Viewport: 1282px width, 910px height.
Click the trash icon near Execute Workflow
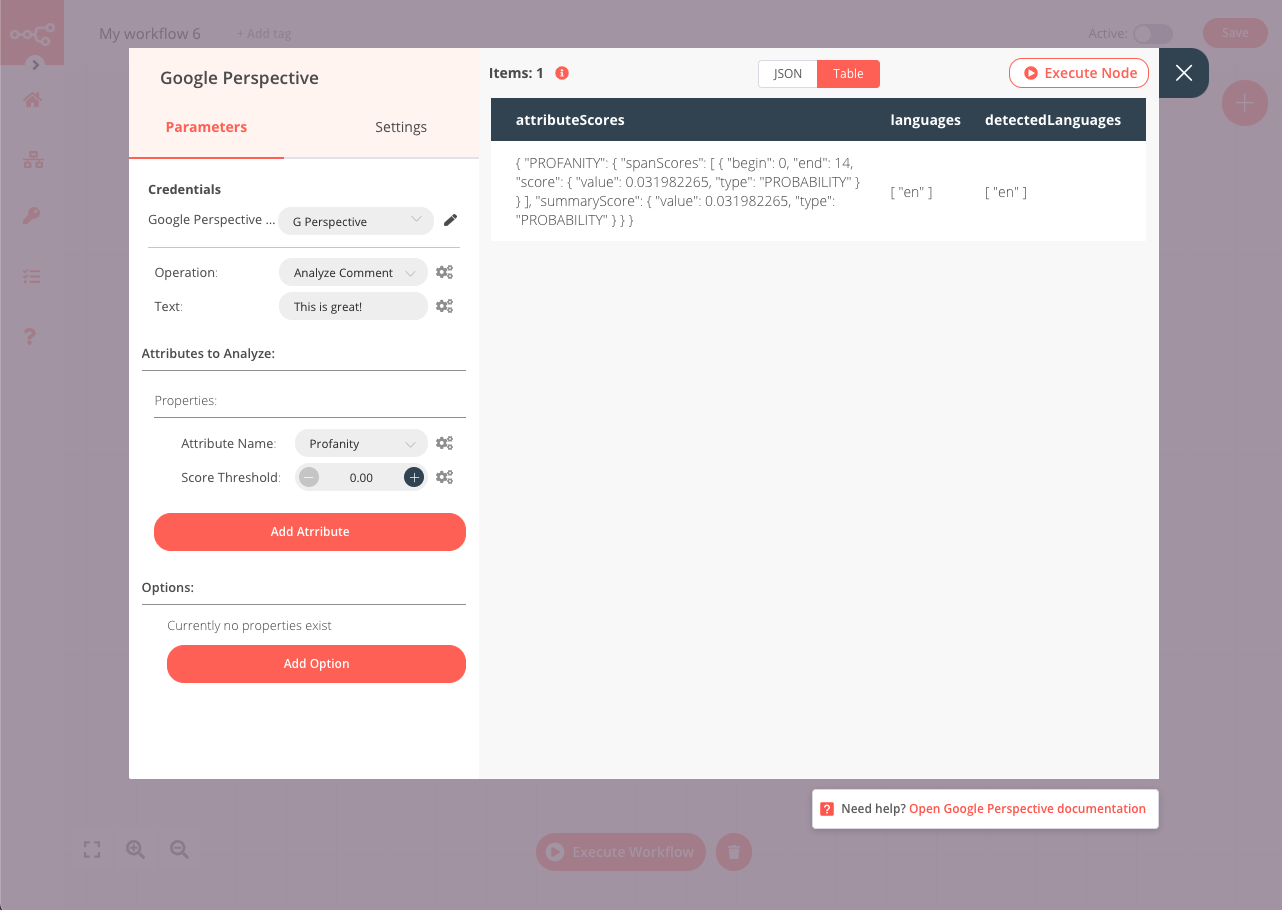[x=734, y=852]
